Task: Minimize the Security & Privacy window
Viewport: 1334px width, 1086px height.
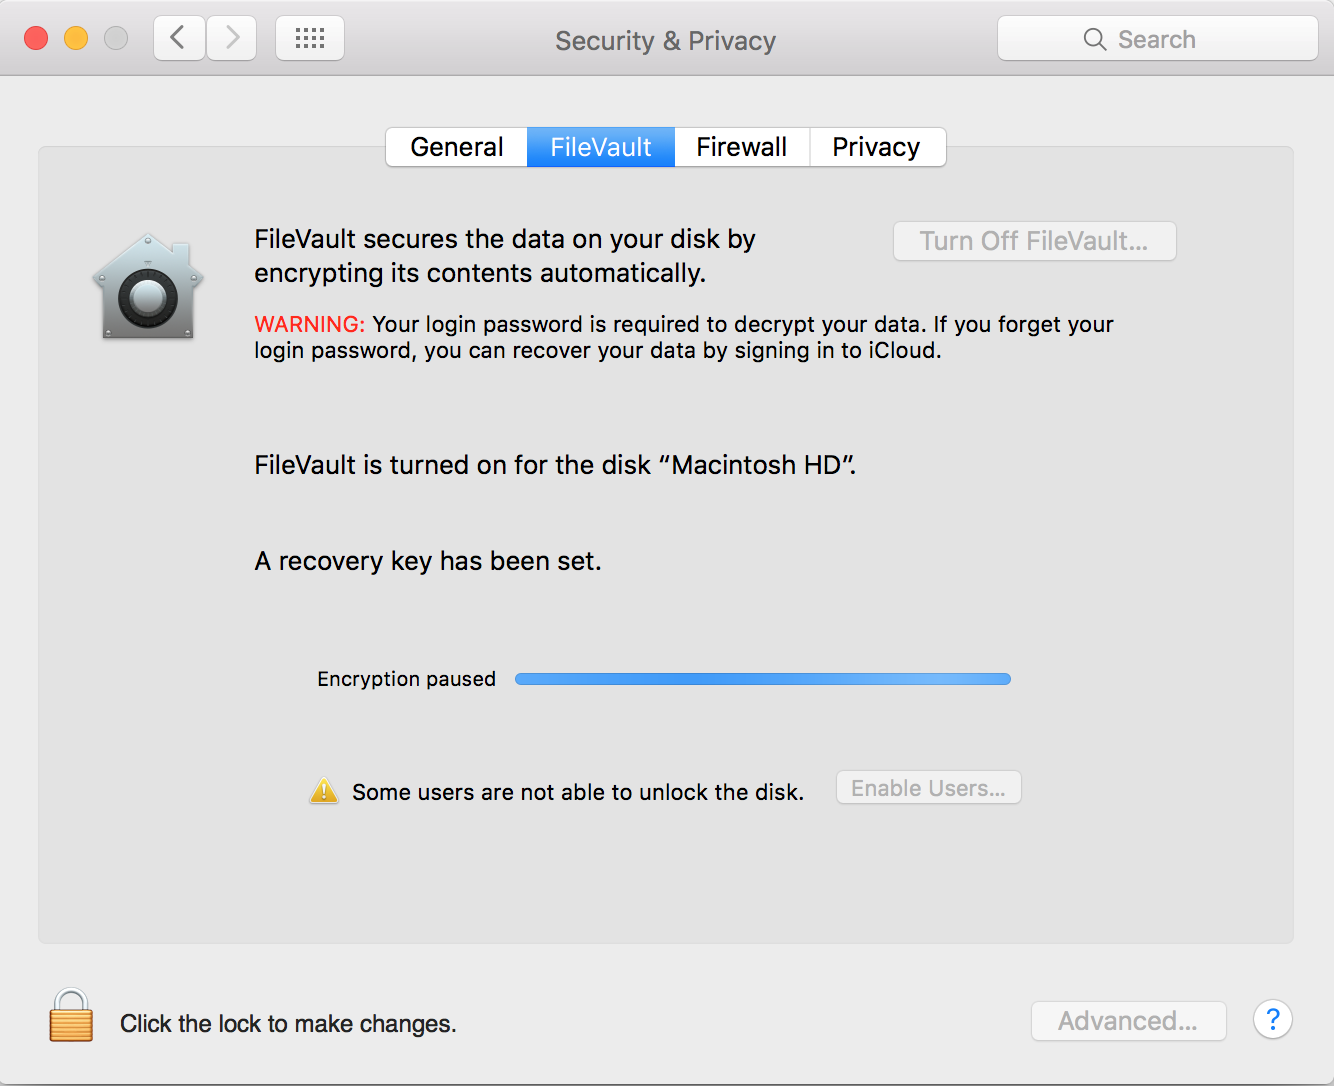Action: pos(76,39)
